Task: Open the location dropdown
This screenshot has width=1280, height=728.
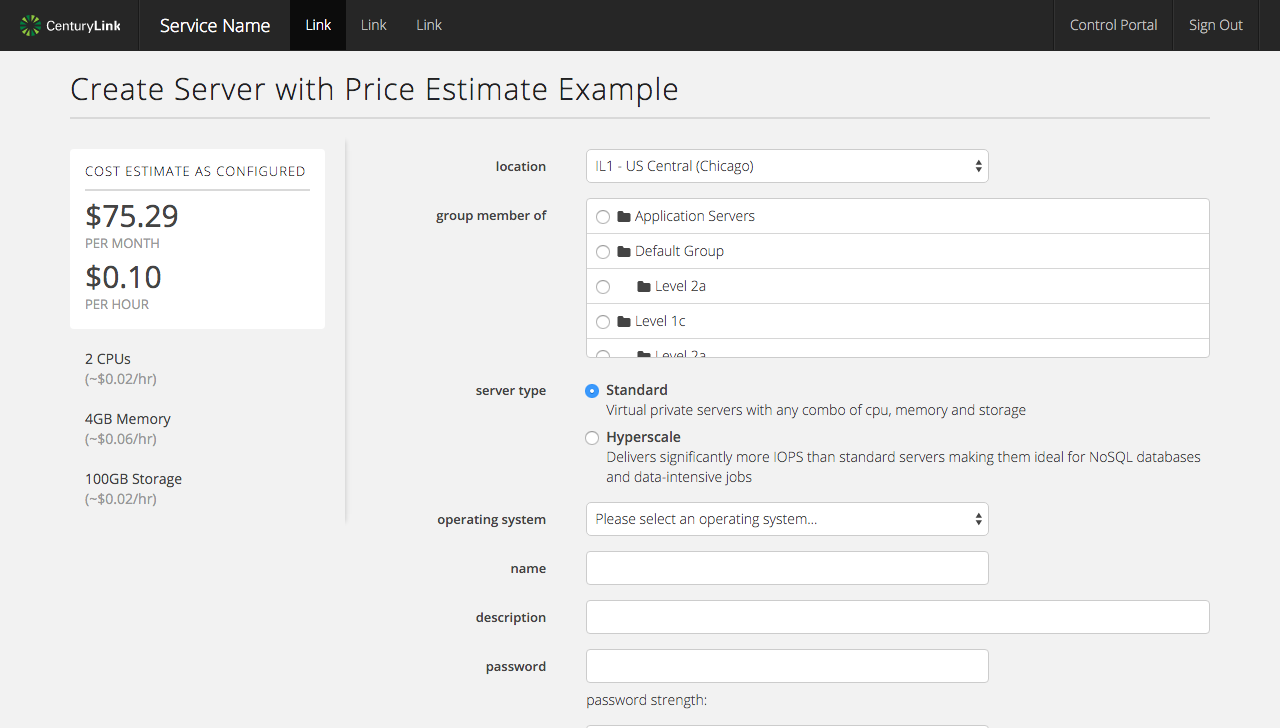Action: pos(787,166)
